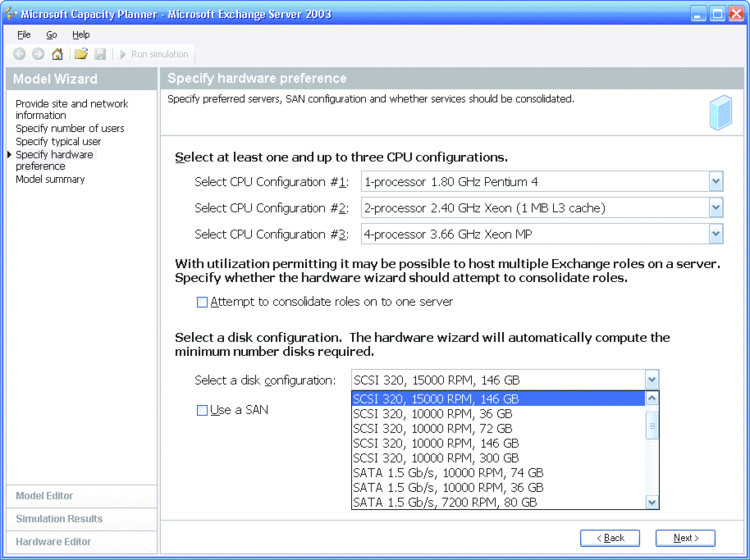Image resolution: width=750 pixels, height=560 pixels.
Task: Click the disk list scroll up arrow
Action: [x=652, y=398]
